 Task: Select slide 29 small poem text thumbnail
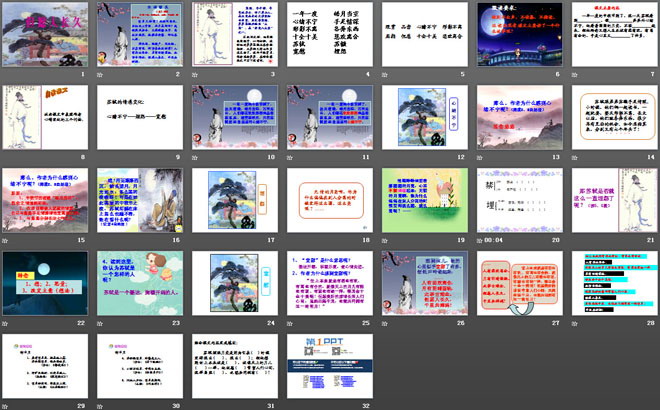click(x=45, y=366)
